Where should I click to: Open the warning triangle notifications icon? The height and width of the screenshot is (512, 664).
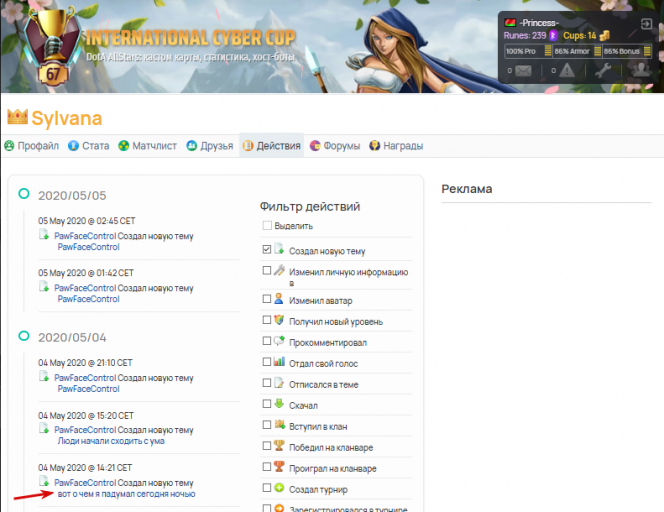(x=567, y=70)
